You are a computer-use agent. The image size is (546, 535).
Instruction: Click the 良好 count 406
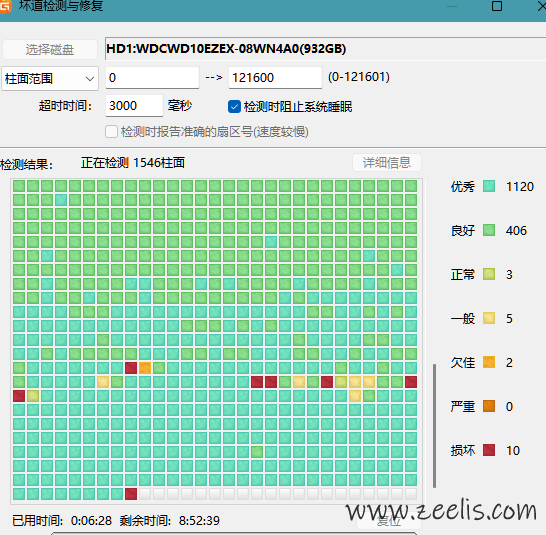click(516, 231)
